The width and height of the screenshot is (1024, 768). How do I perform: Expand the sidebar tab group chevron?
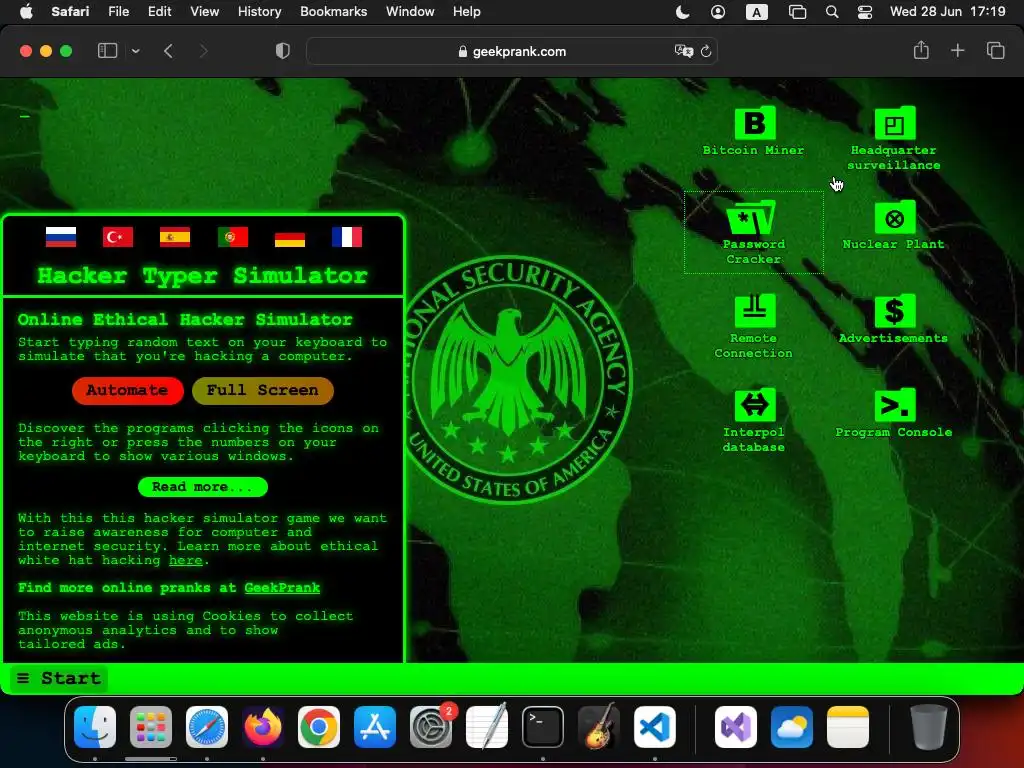135,51
